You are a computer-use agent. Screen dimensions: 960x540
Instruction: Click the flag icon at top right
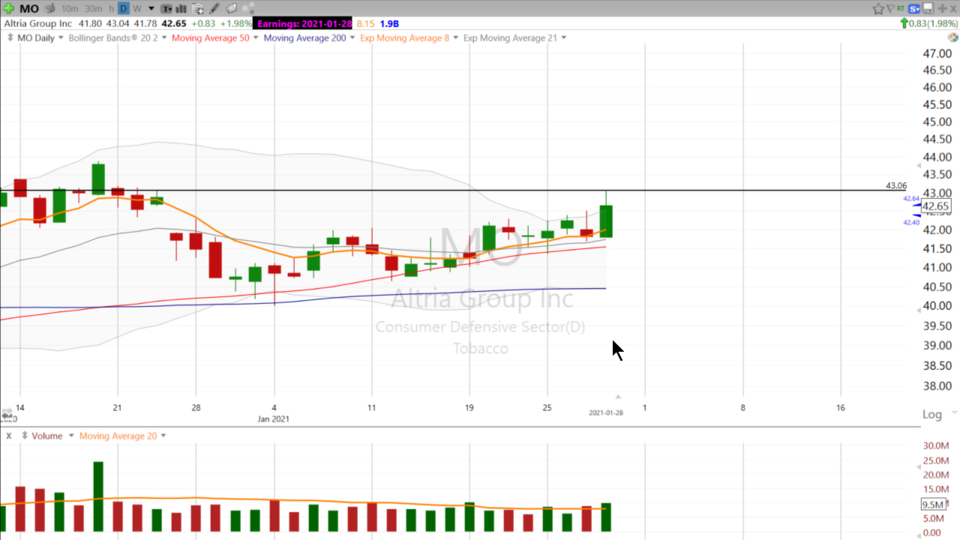[x=891, y=8]
